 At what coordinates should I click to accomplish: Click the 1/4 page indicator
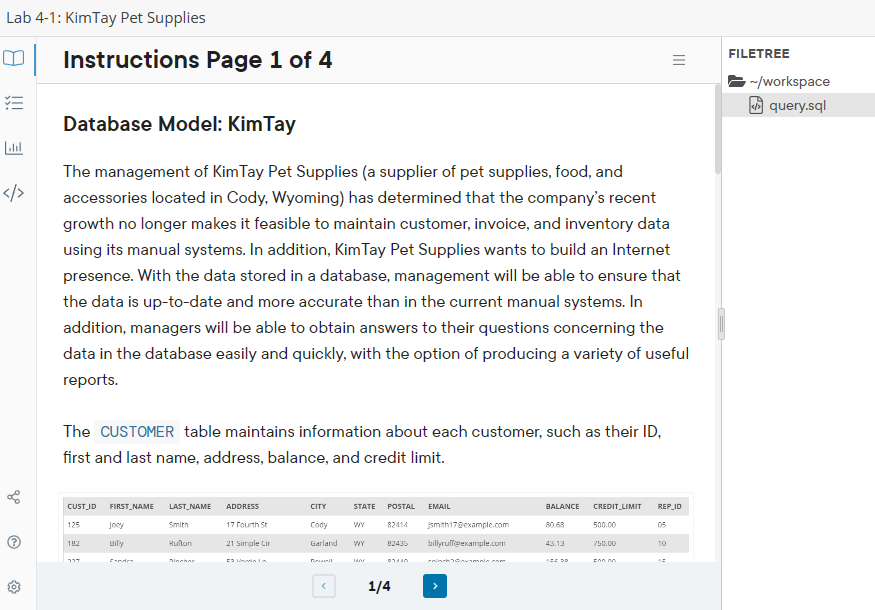point(379,587)
